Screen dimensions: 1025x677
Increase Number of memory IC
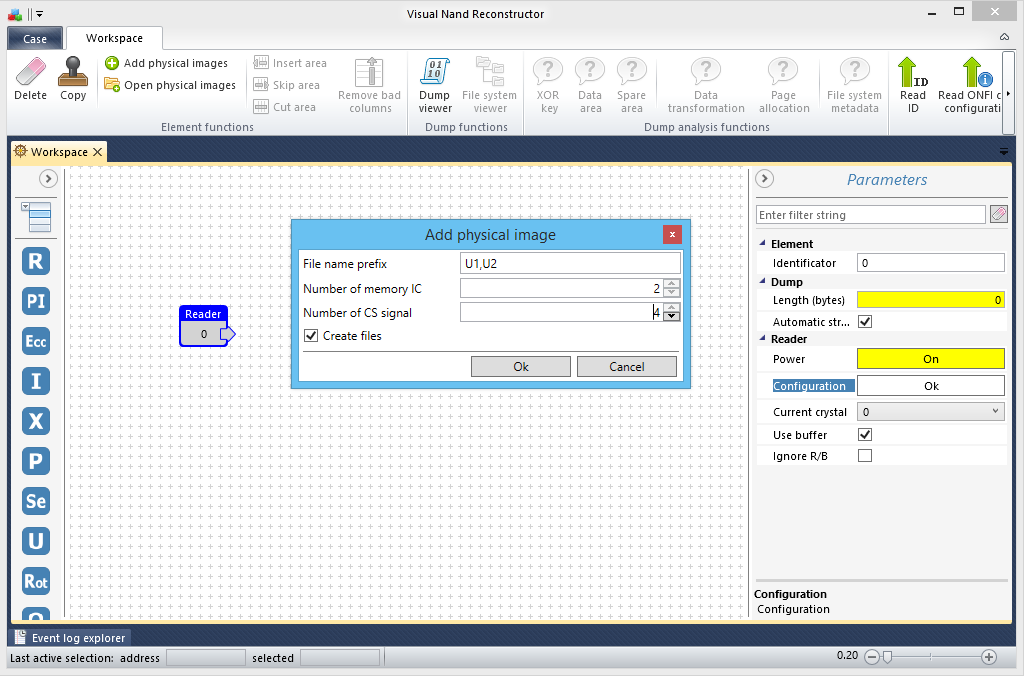tap(672, 284)
